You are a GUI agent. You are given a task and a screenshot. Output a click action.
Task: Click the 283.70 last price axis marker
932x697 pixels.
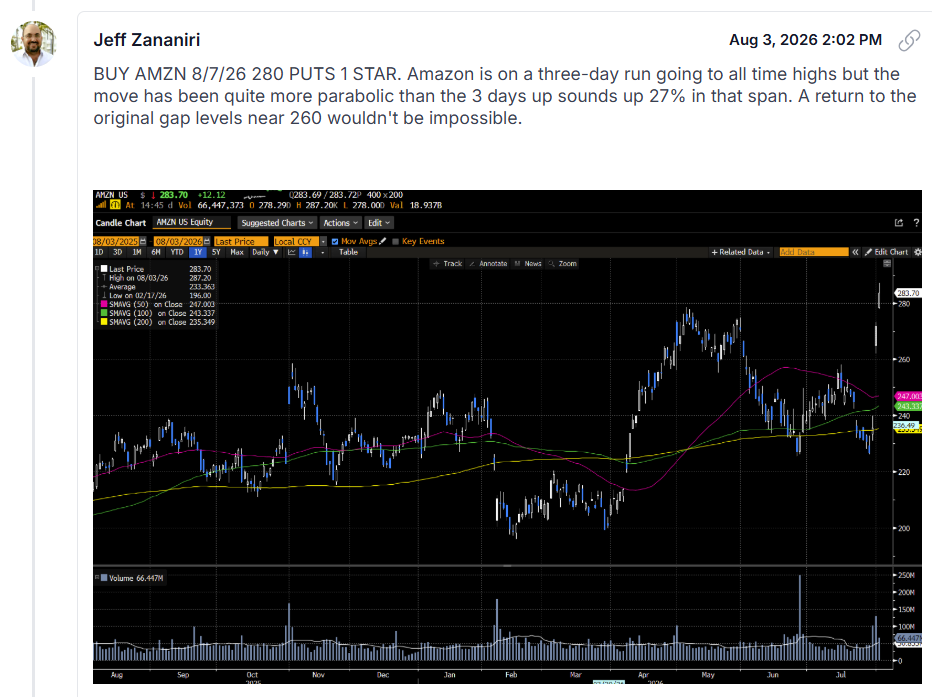point(908,293)
